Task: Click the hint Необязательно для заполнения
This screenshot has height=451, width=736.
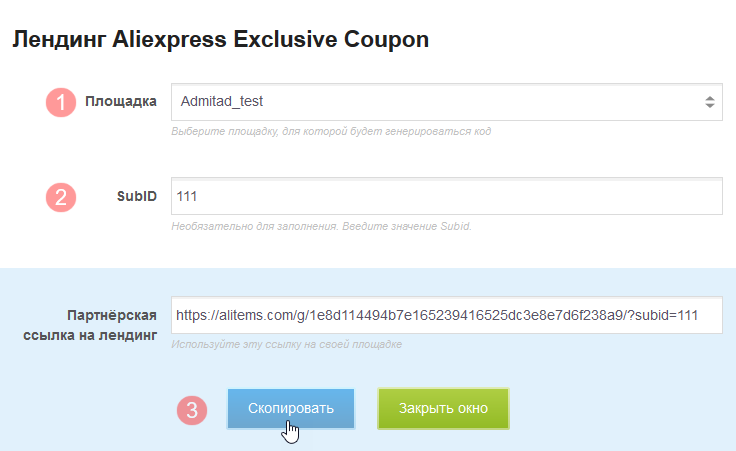Action: click(x=320, y=226)
